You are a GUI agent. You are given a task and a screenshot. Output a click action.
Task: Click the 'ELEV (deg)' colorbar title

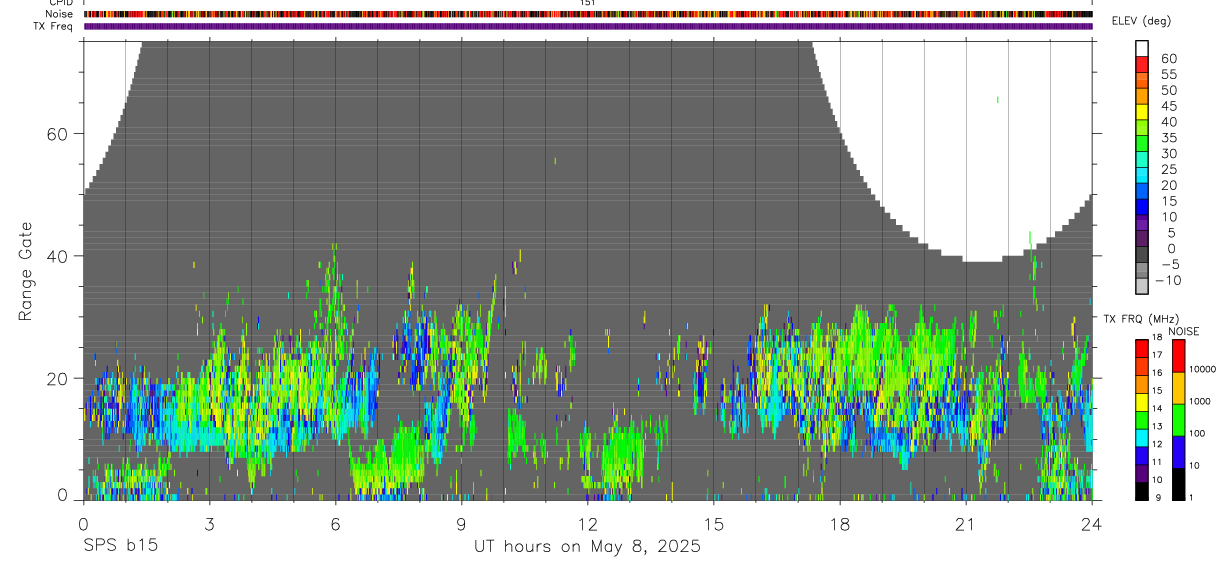(1141, 21)
